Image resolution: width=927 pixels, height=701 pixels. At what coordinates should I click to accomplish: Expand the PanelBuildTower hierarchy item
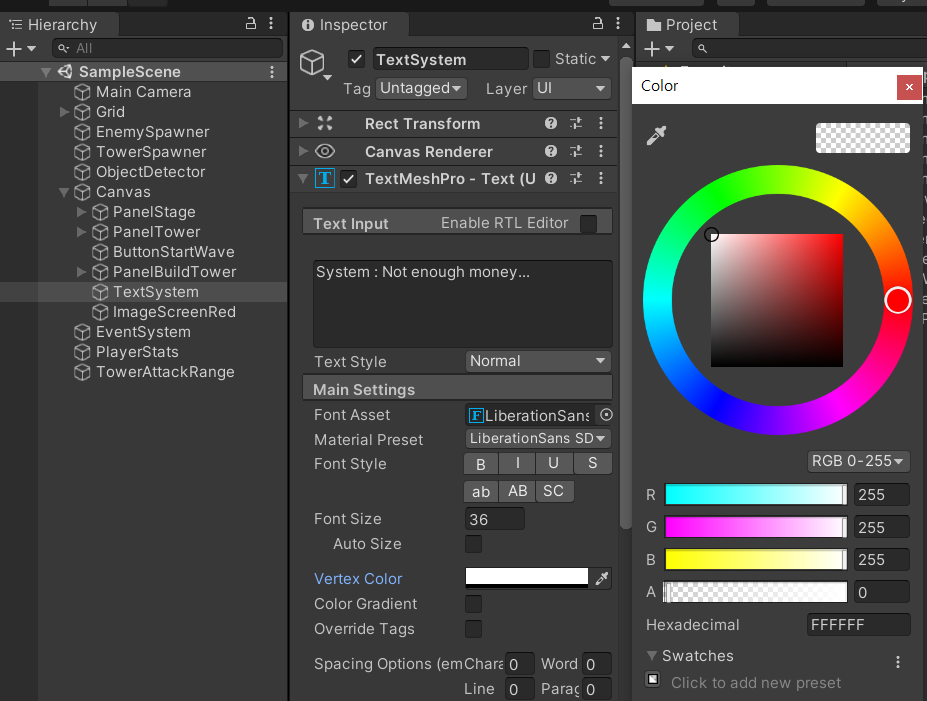point(82,272)
